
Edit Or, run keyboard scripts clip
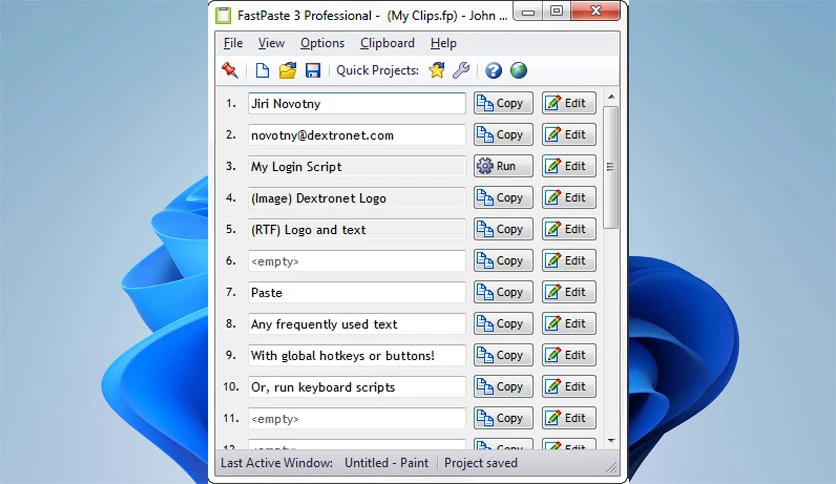pos(569,386)
